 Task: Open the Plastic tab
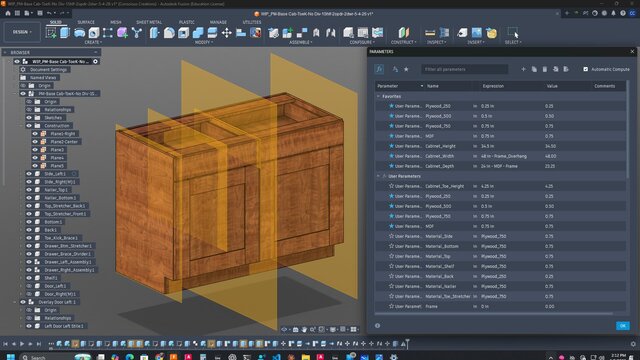coord(187,22)
